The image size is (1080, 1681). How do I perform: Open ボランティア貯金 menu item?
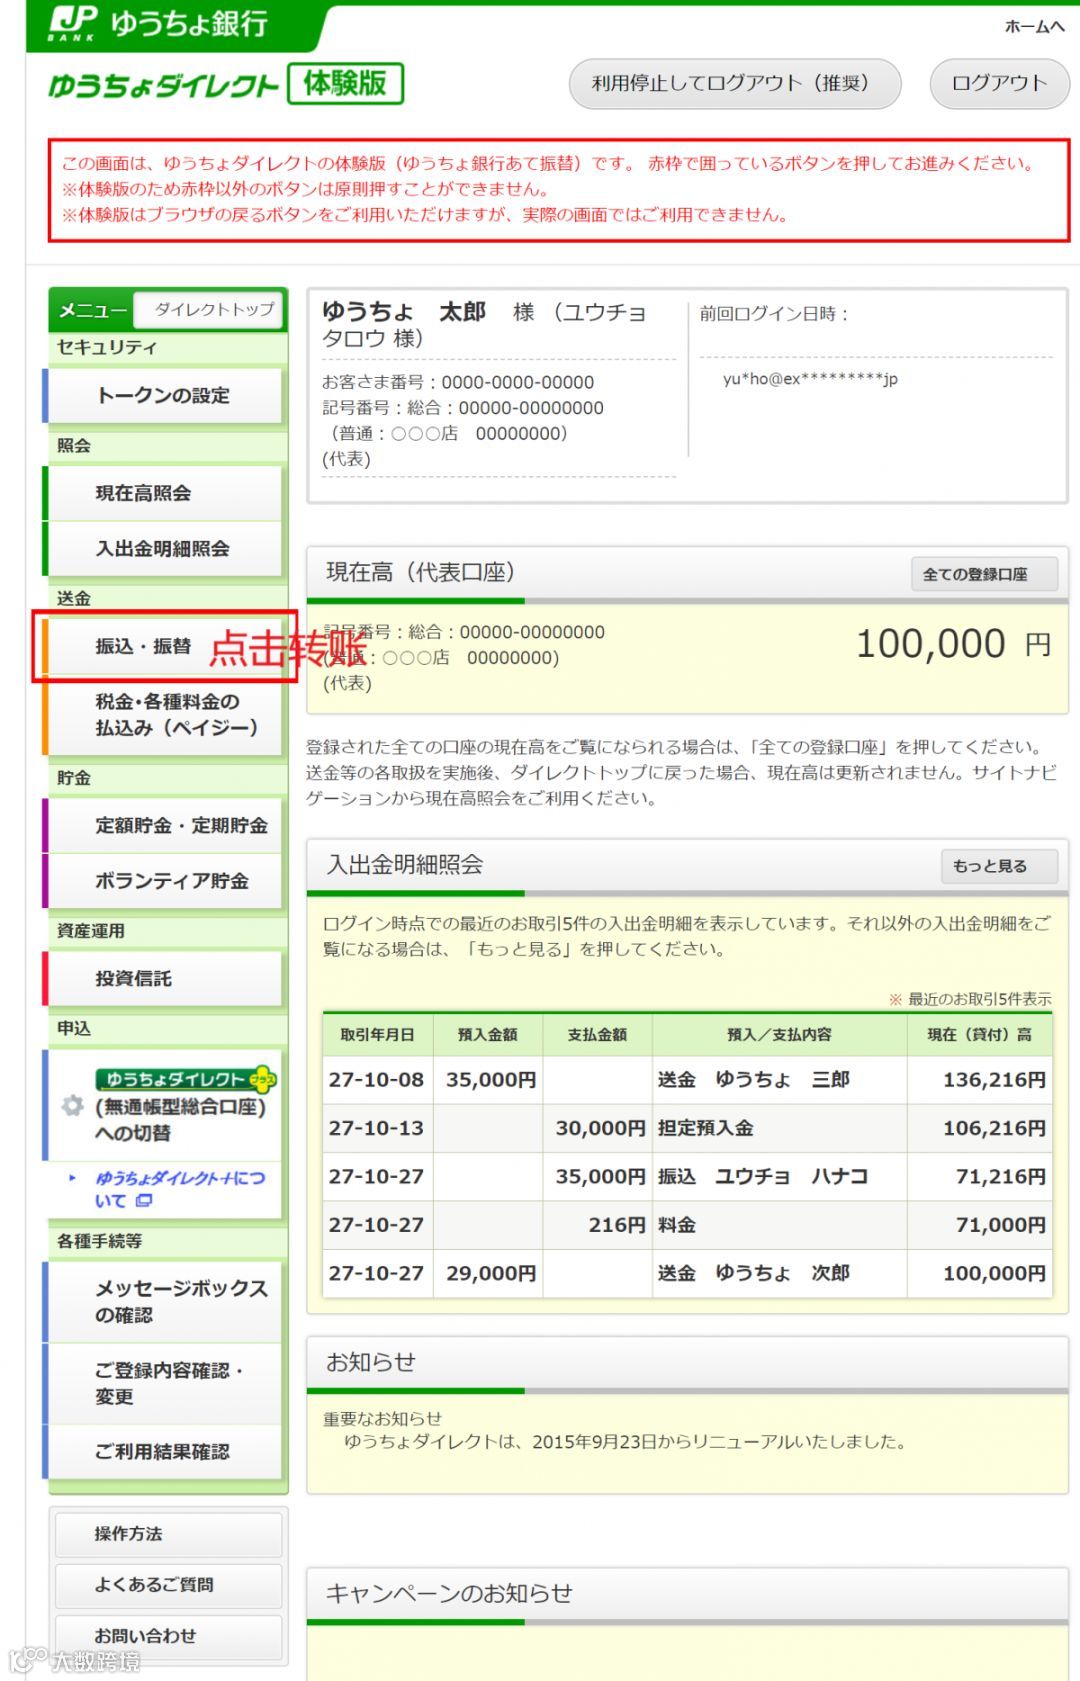click(164, 881)
